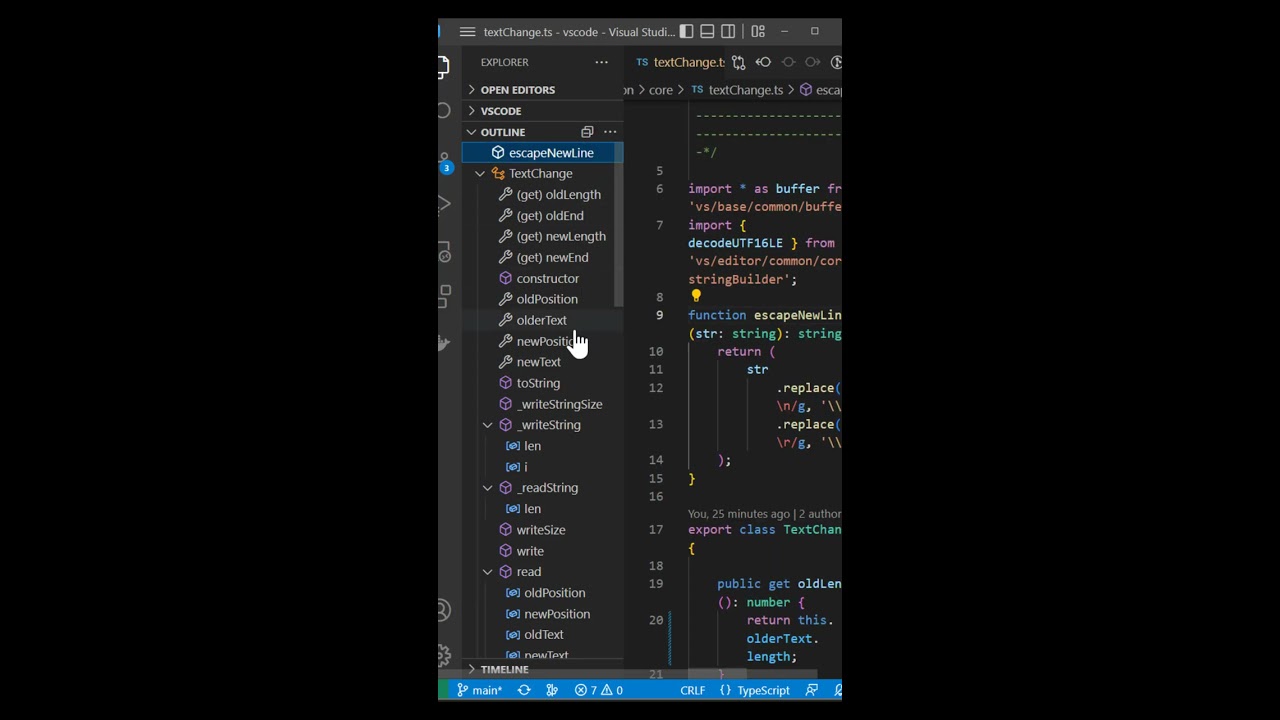Open Source Control view with badge
The height and width of the screenshot is (720, 1280).
[x=445, y=161]
